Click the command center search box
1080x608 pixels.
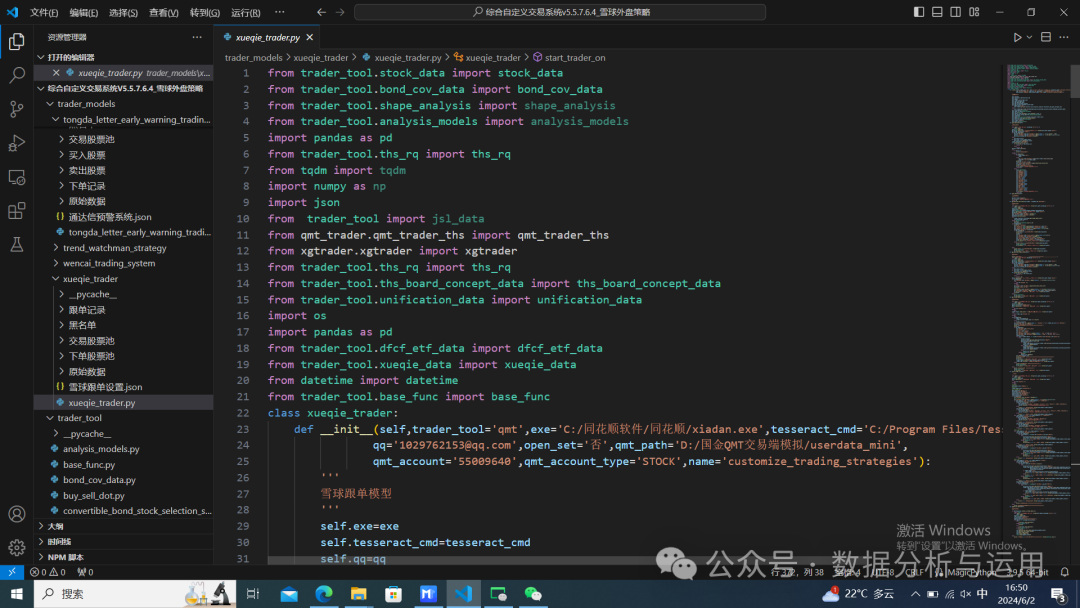pos(560,12)
